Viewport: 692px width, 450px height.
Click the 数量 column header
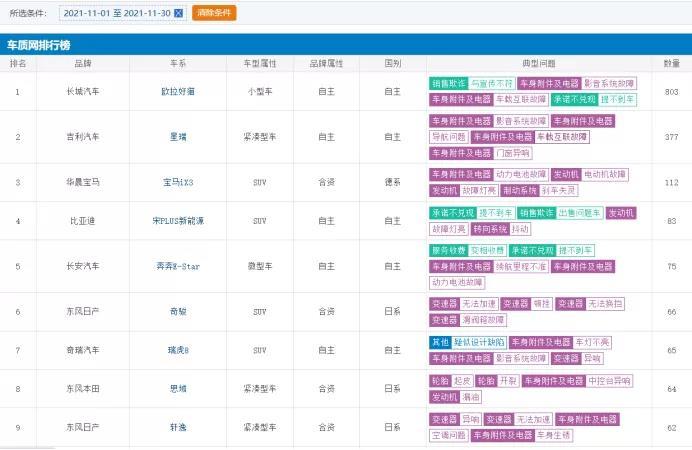point(671,64)
